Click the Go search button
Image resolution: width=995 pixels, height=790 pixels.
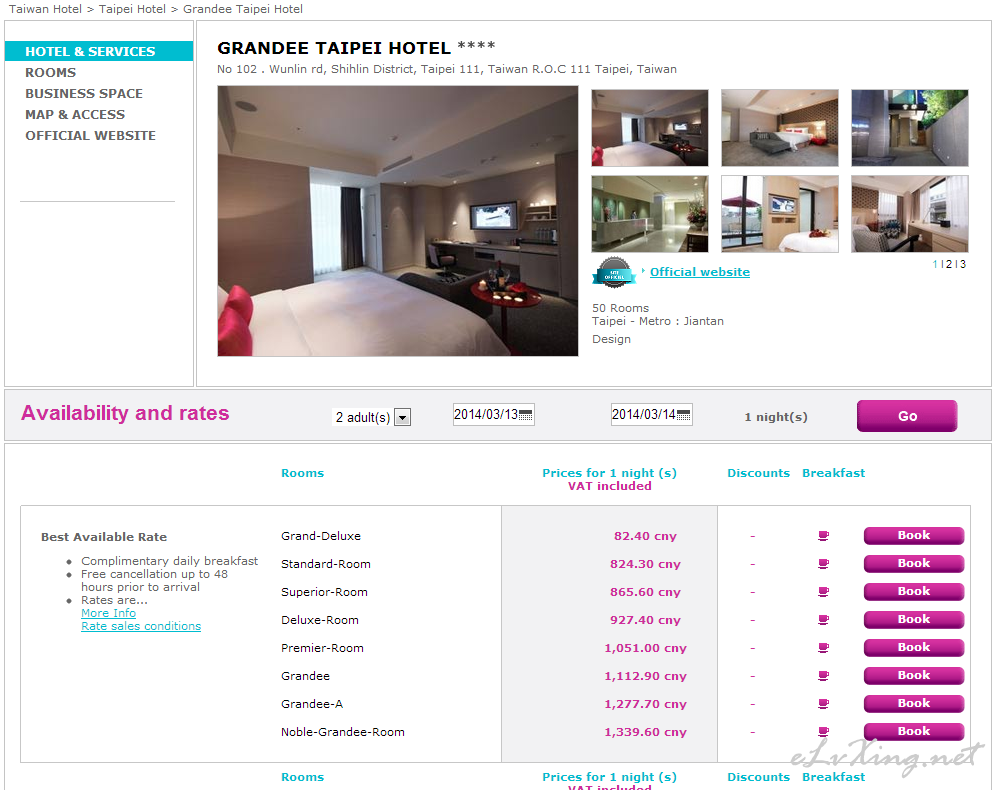pos(907,416)
